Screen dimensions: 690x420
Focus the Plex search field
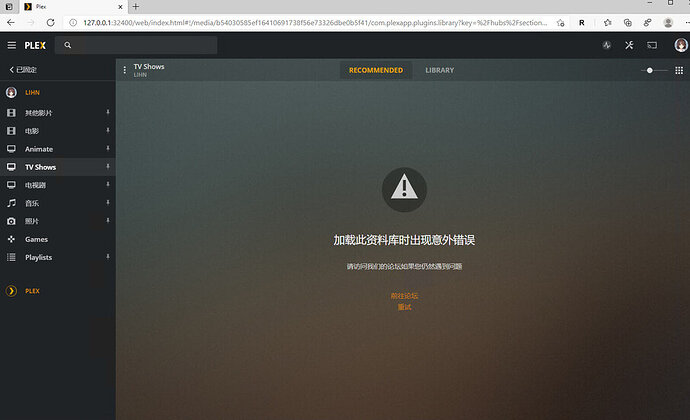coord(136,45)
